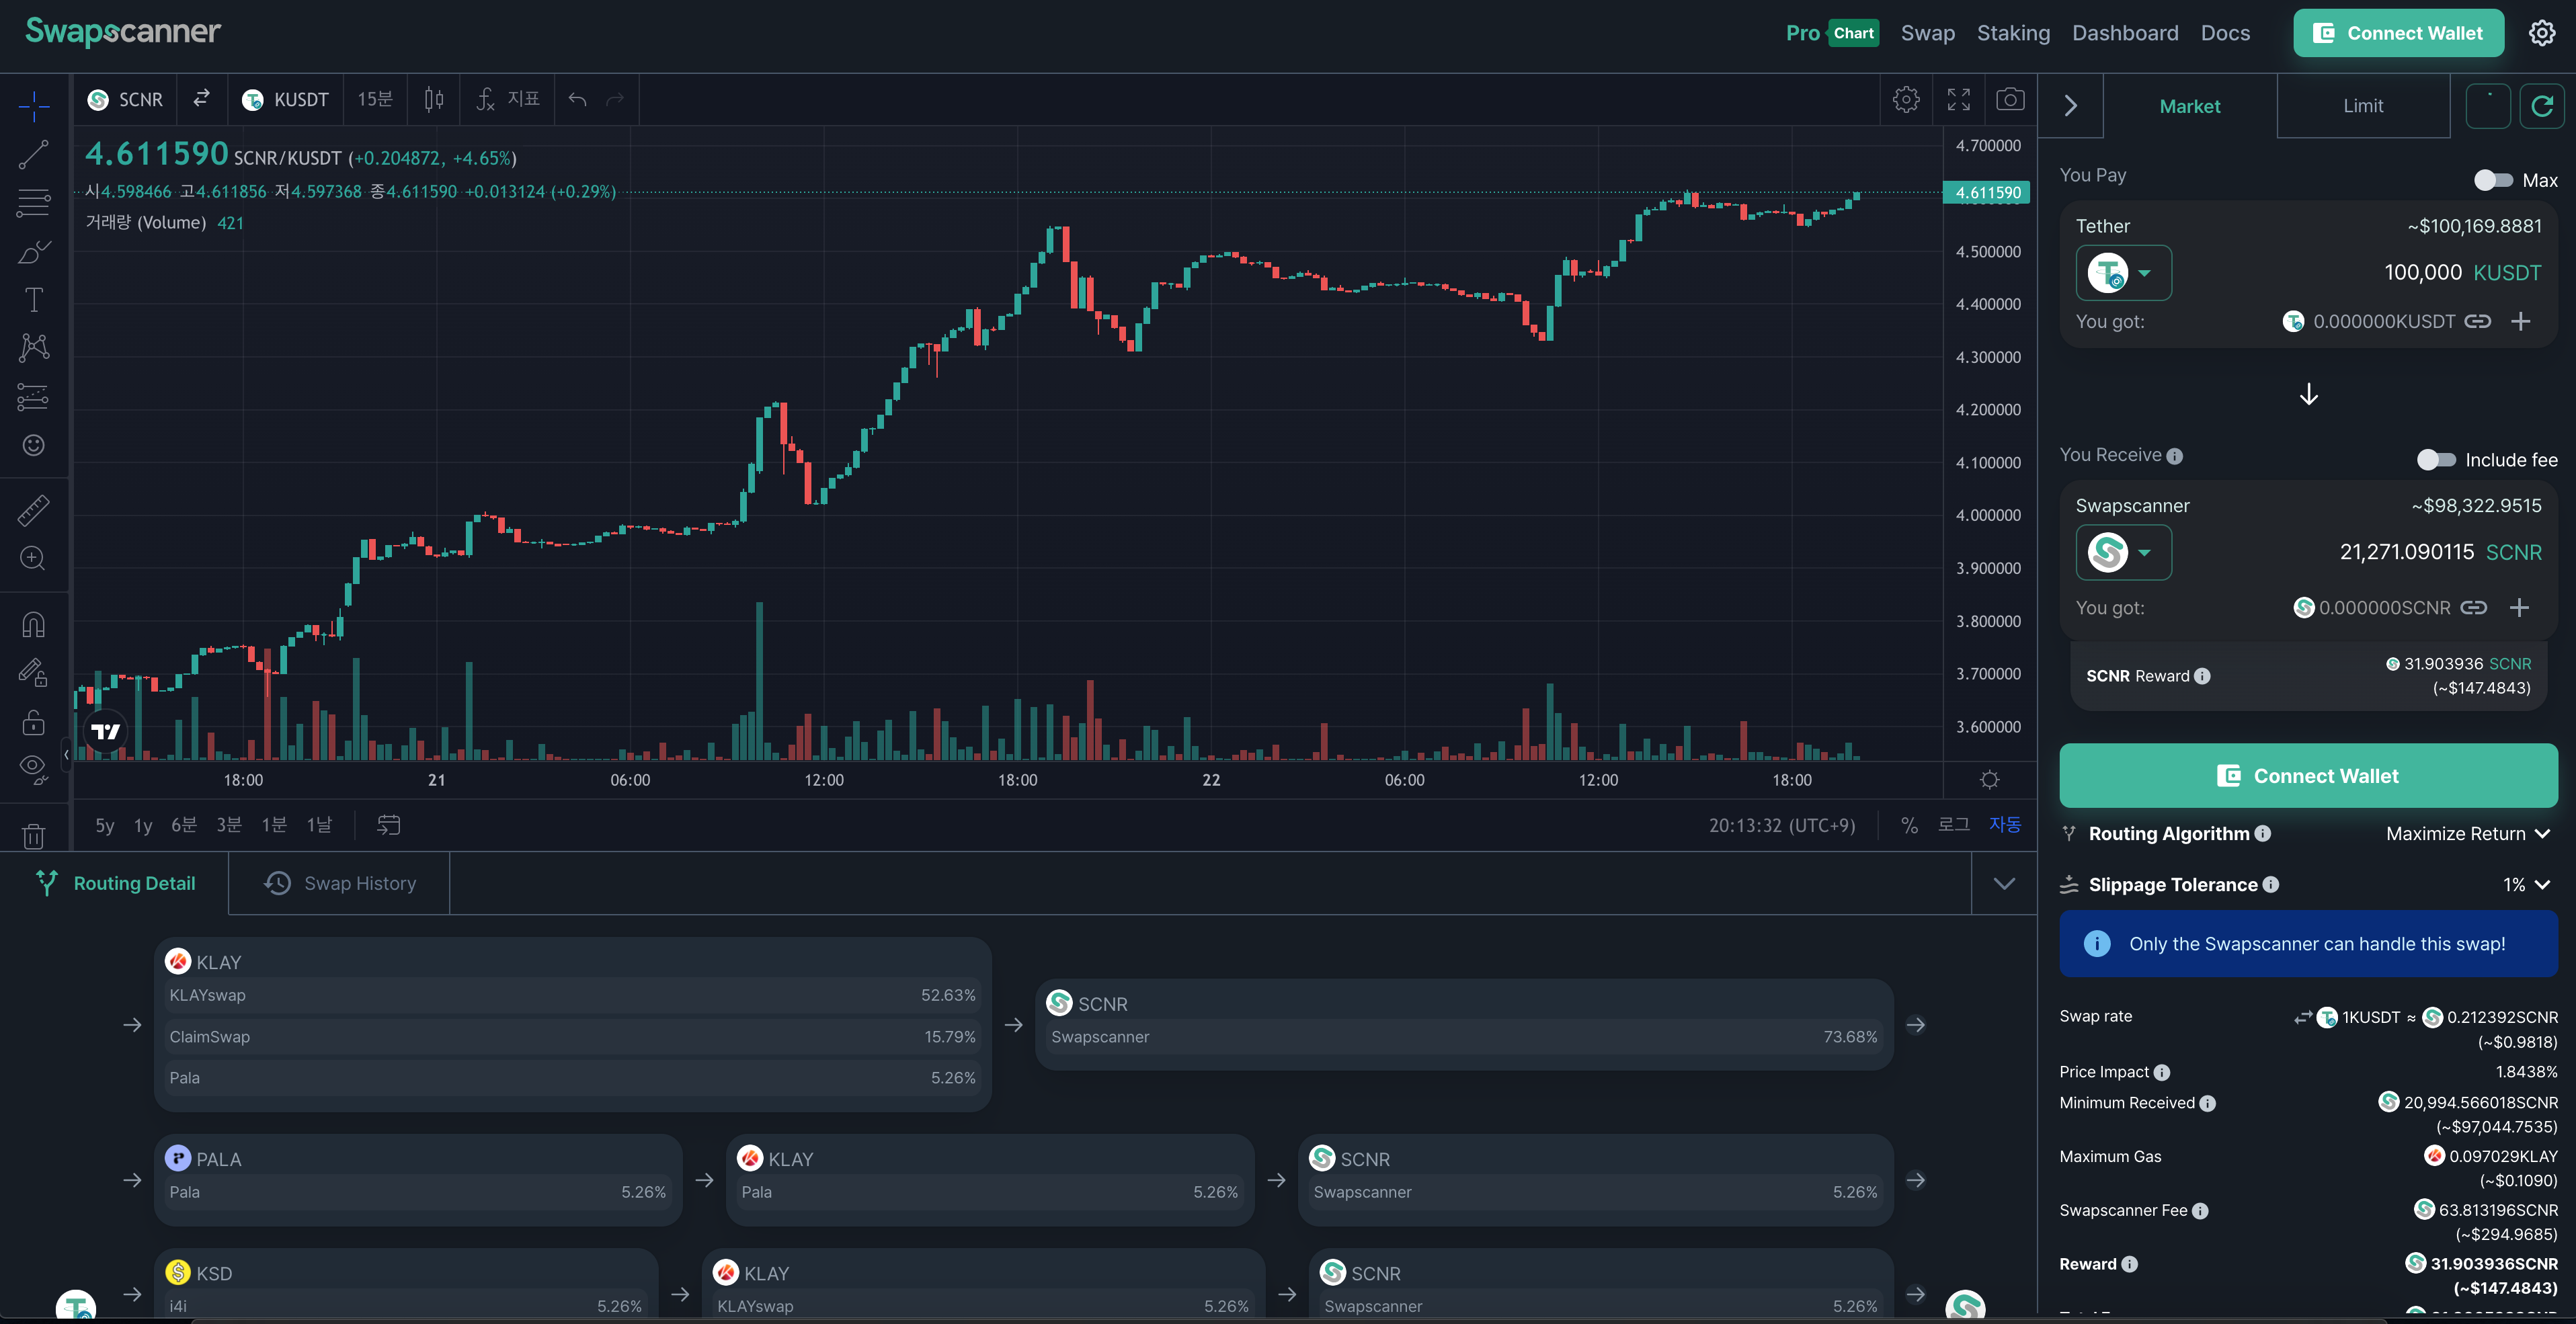Select the brush drawing tool
The width and height of the screenshot is (2576, 1324).
34,251
